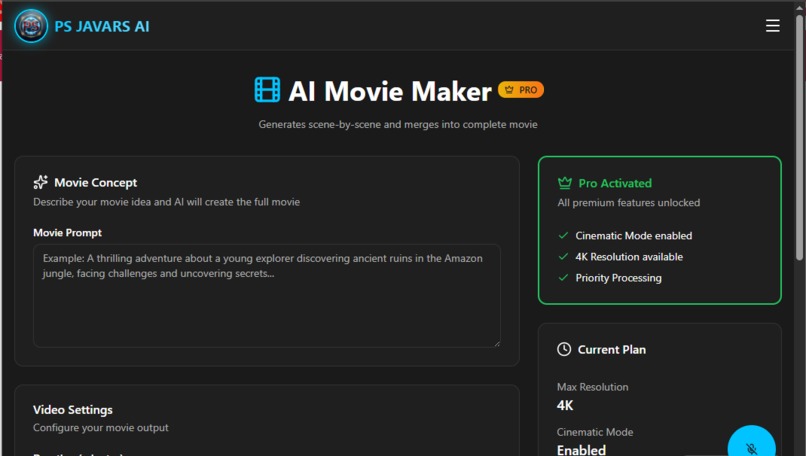Image resolution: width=806 pixels, height=456 pixels.
Task: Click the clock icon beside Current Plan
Action: pyautogui.click(x=564, y=349)
